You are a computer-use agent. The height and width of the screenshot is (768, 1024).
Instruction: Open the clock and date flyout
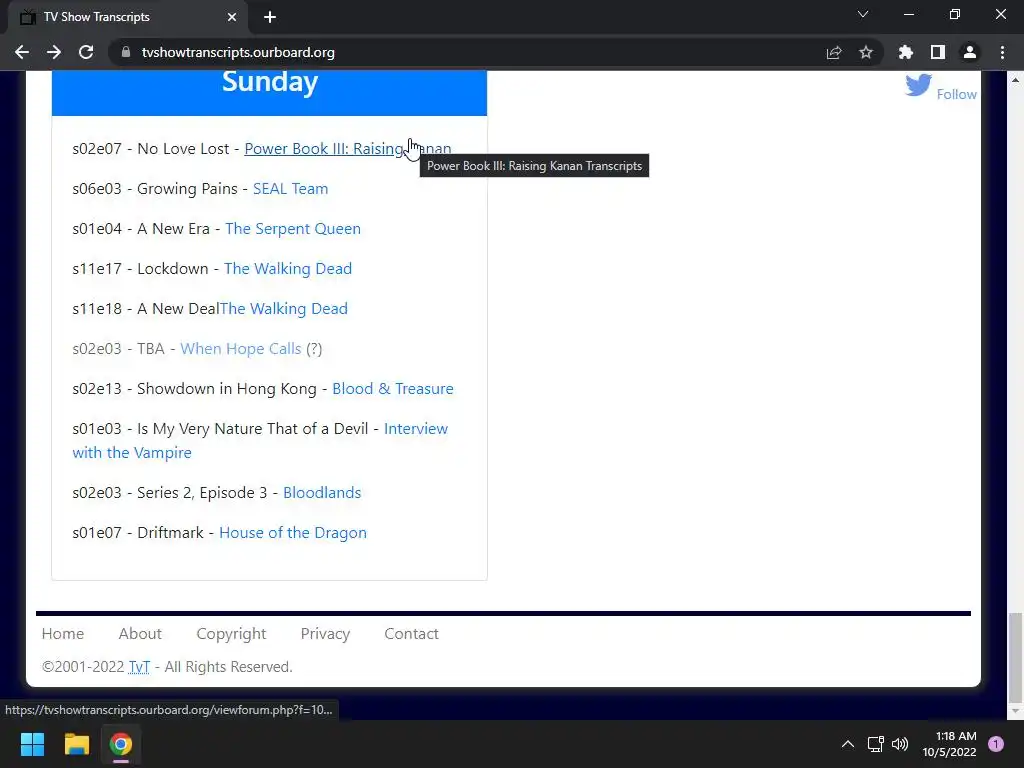pos(949,744)
